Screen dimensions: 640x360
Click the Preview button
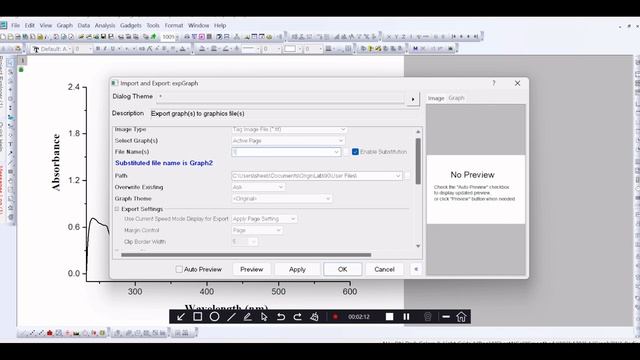(252, 269)
